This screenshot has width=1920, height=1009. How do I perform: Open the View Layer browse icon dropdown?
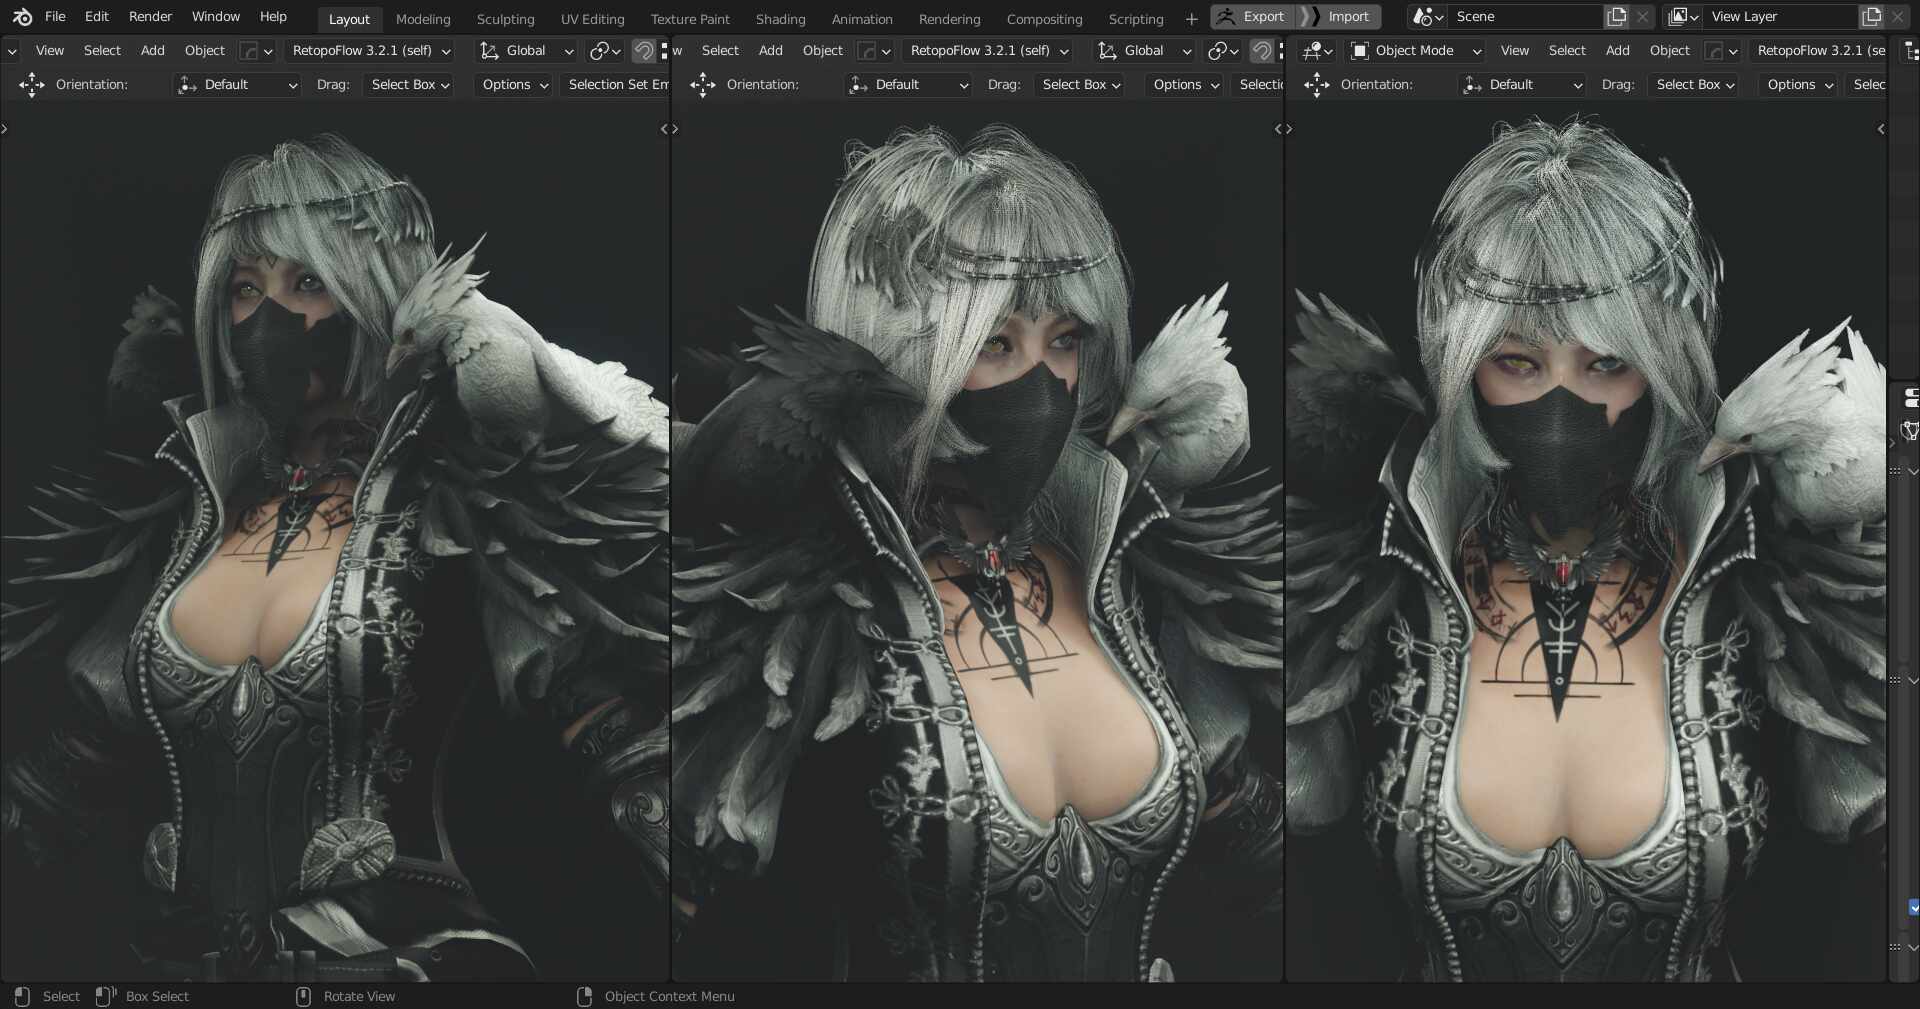click(x=1683, y=17)
